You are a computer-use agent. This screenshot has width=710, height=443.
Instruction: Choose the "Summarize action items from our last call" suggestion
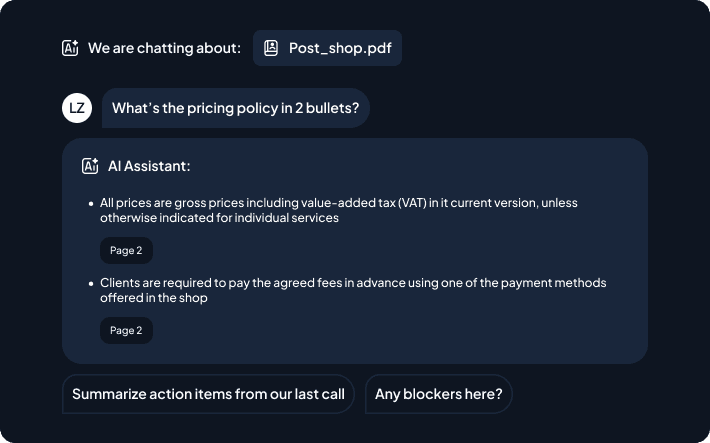pyautogui.click(x=208, y=394)
